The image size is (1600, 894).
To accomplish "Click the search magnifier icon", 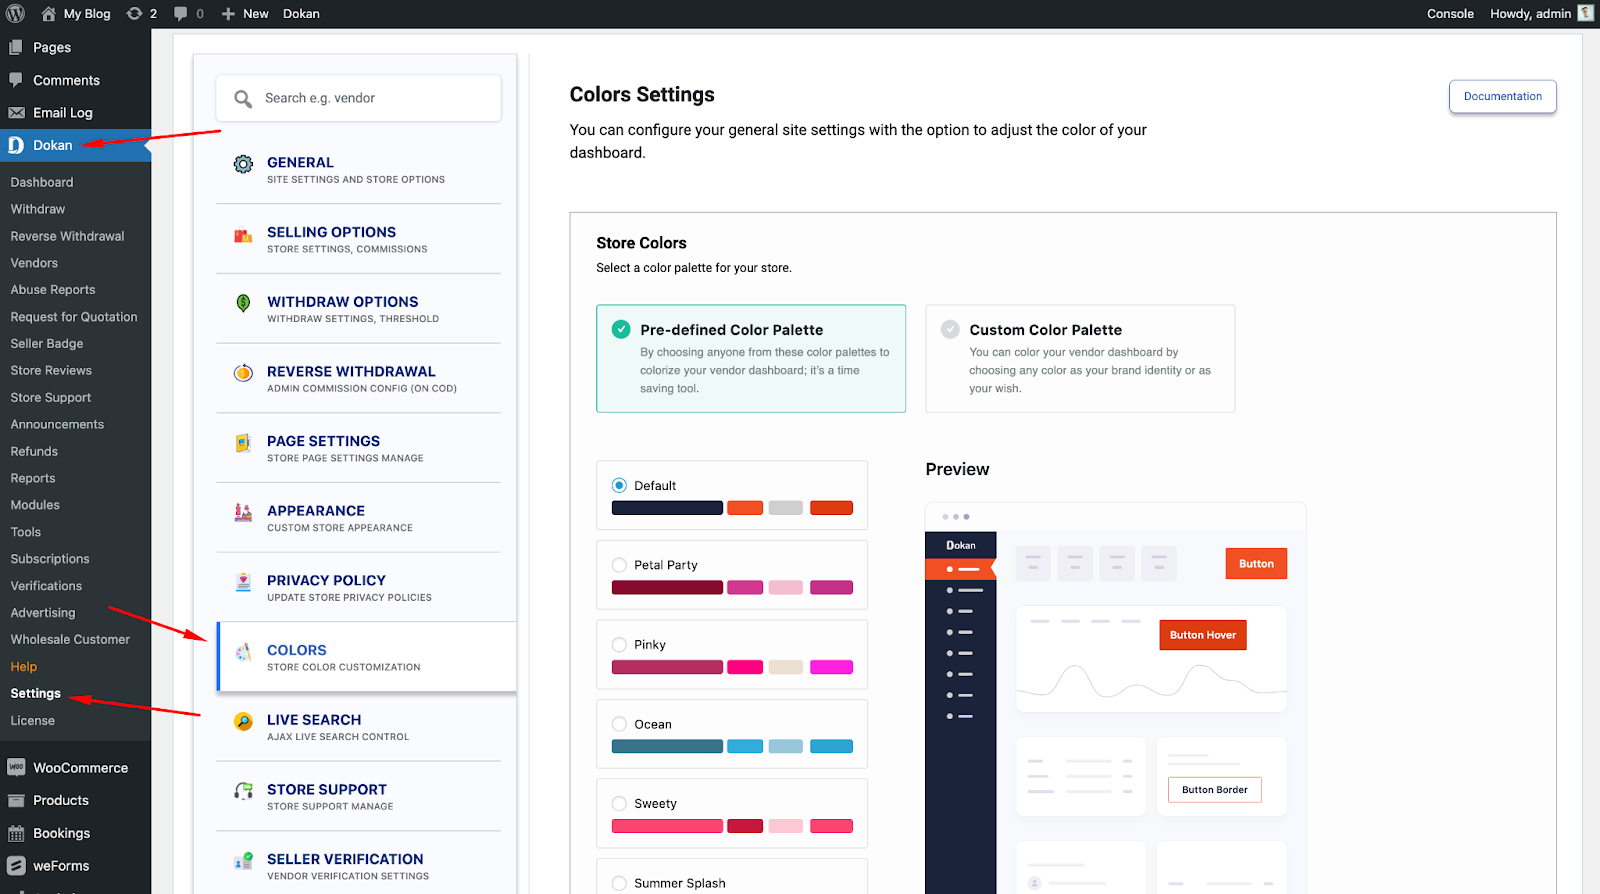I will [x=243, y=99].
